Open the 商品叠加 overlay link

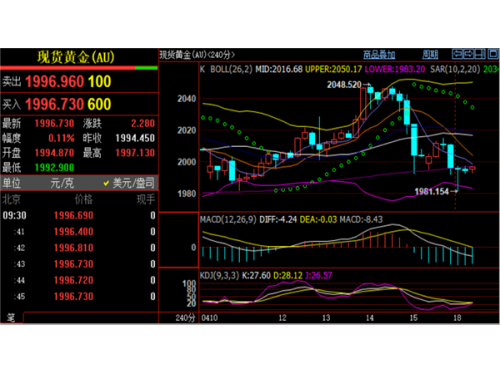379,54
